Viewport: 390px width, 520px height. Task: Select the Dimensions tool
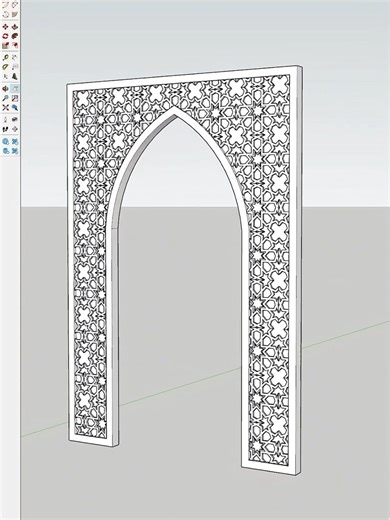pos(15,58)
